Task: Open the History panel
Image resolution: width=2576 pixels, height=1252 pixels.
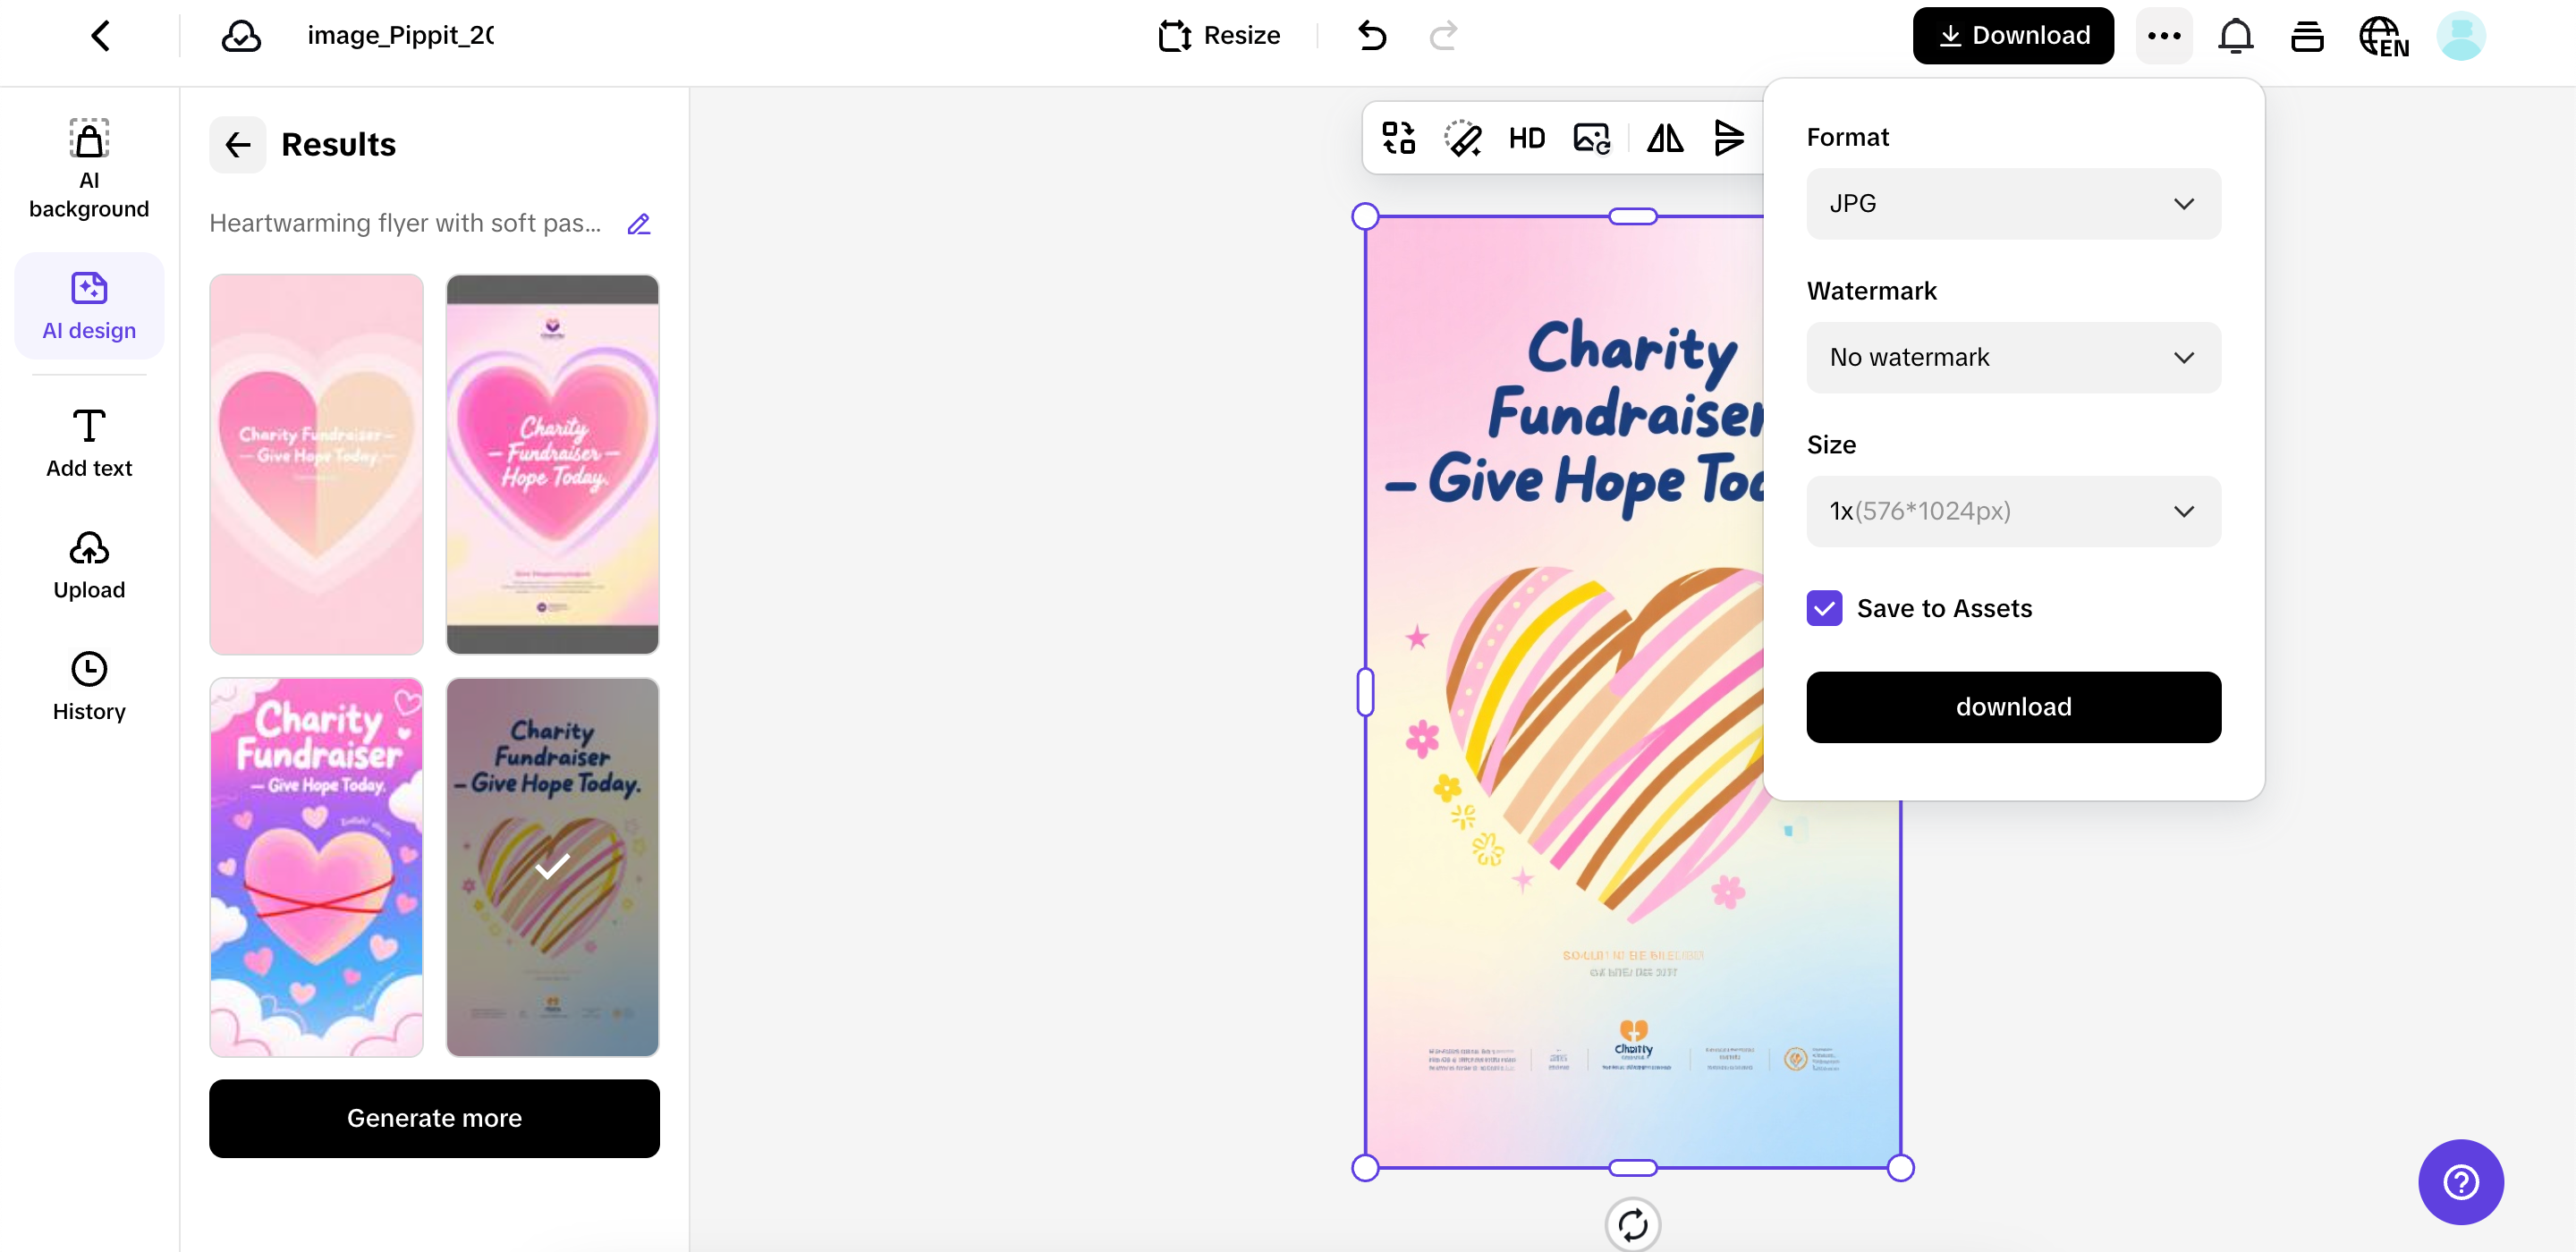Action: [x=89, y=687]
